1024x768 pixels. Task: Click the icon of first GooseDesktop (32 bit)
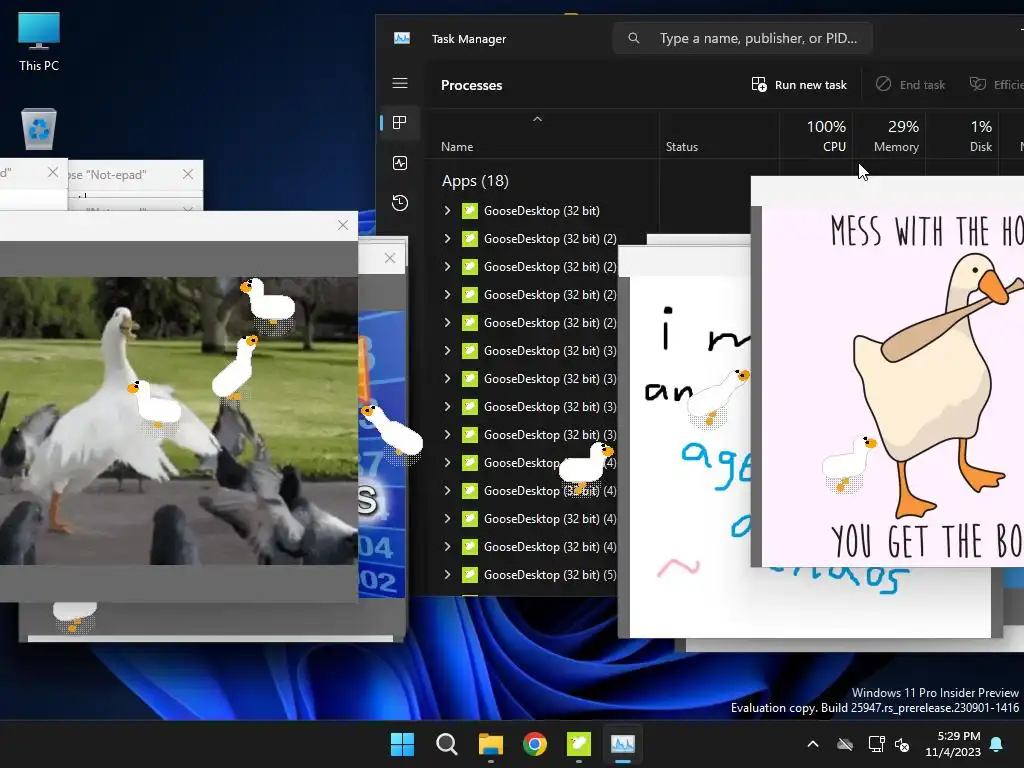tap(470, 210)
